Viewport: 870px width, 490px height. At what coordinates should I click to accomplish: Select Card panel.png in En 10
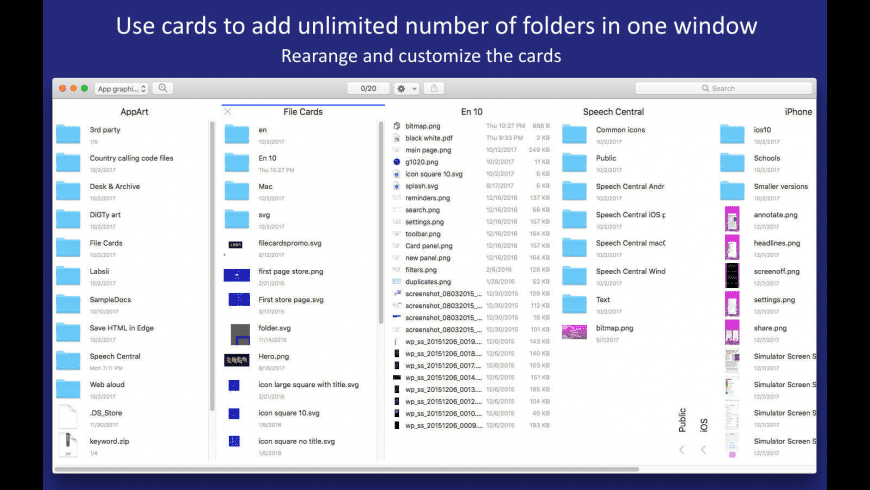(x=429, y=246)
